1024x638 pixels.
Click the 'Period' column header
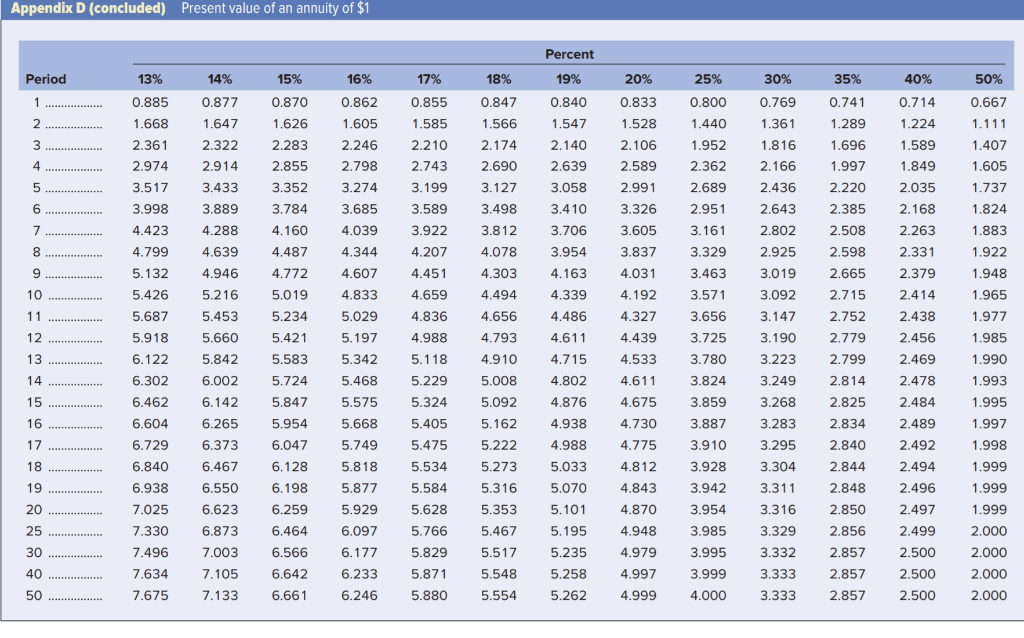click(46, 79)
